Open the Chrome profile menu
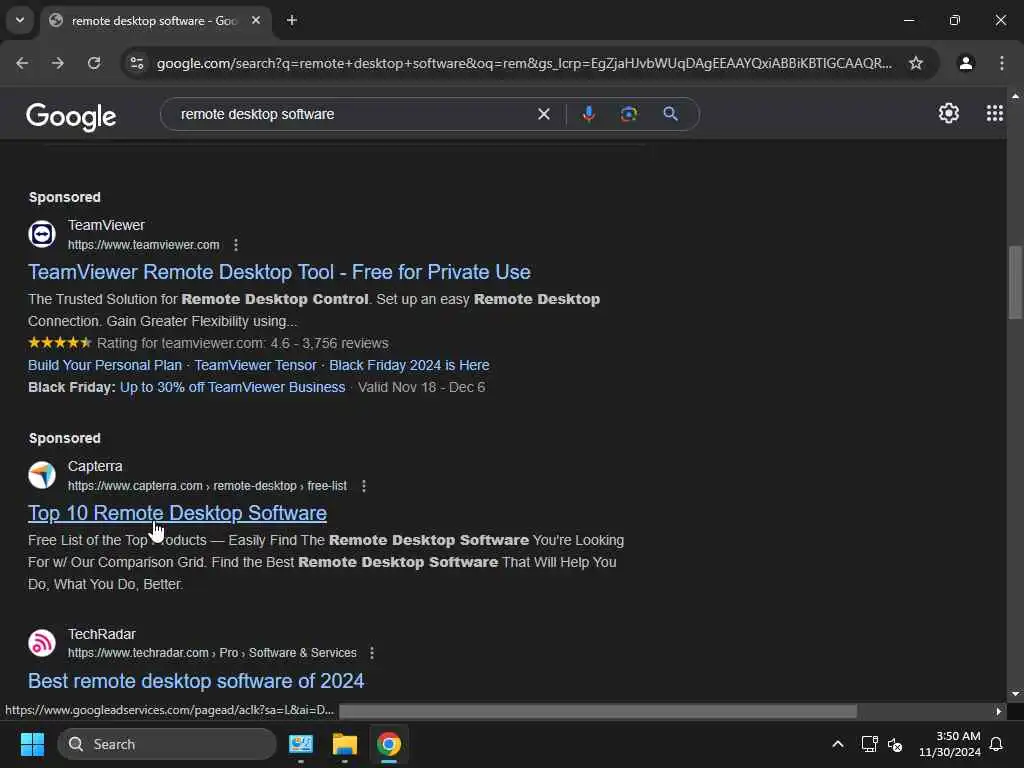This screenshot has width=1024, height=768. 966,63
